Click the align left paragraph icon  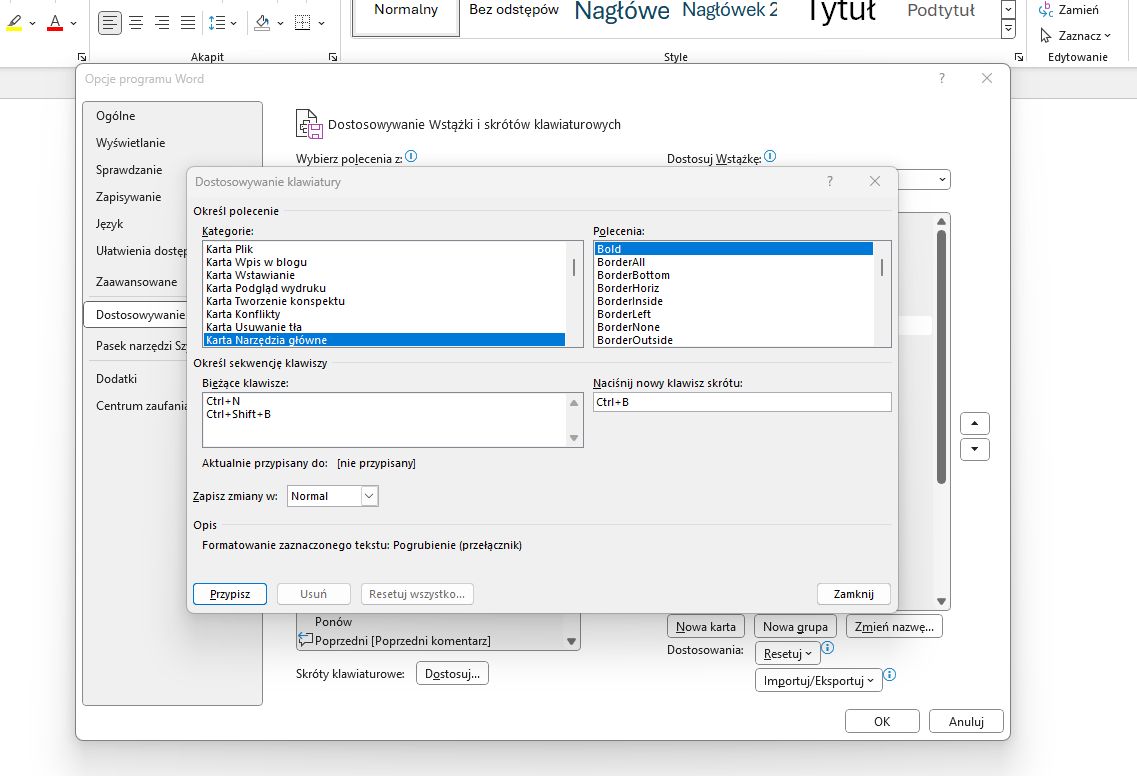point(110,22)
